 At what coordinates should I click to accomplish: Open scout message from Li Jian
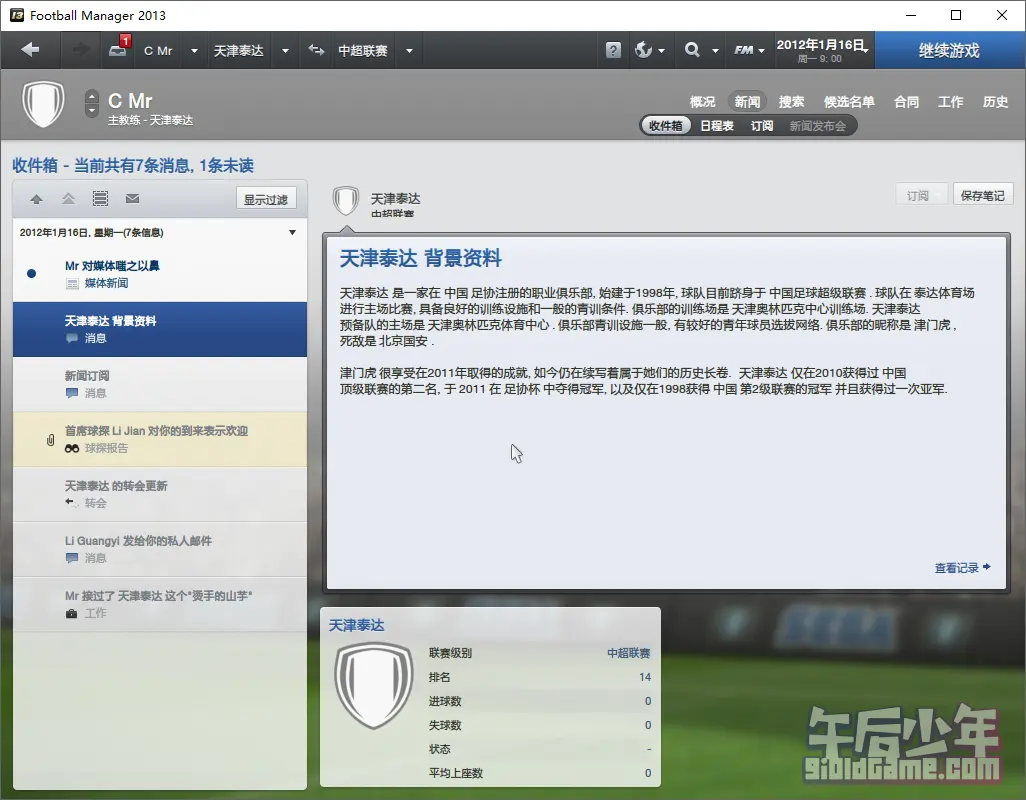pos(160,439)
